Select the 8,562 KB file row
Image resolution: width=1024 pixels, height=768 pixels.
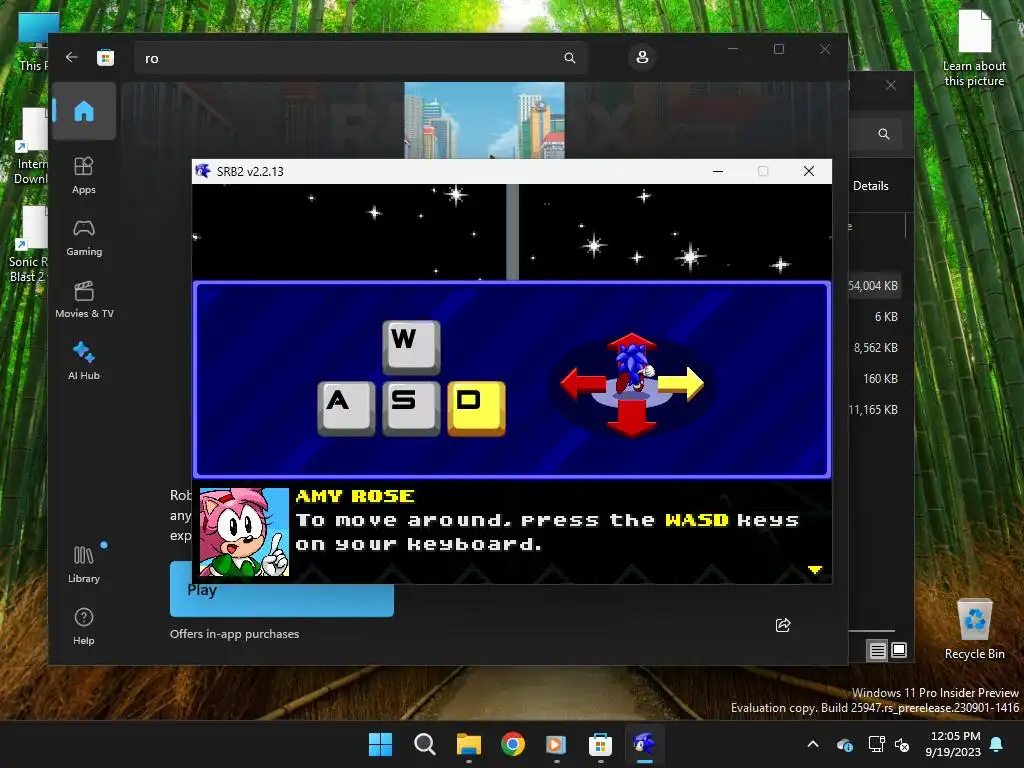[874, 347]
